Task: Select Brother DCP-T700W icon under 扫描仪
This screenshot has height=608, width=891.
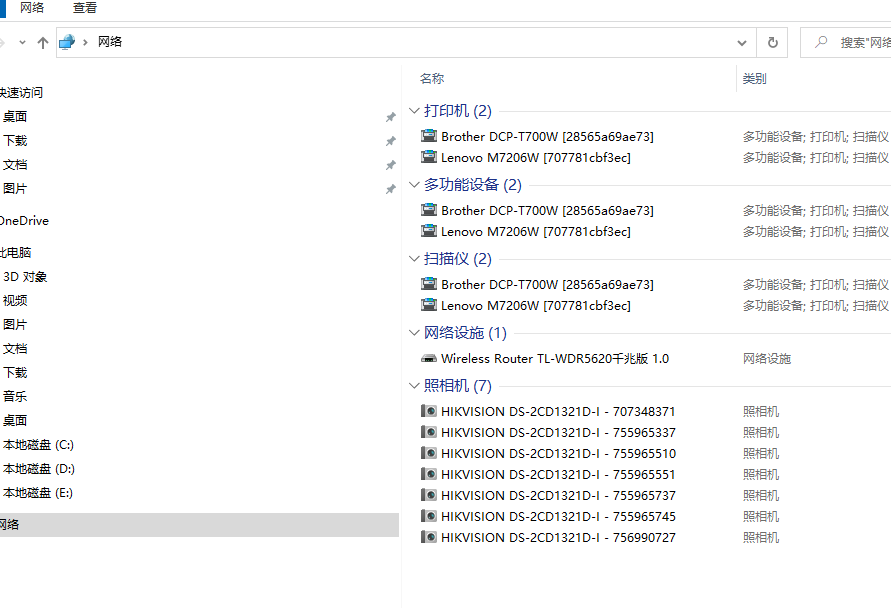Action: coord(429,284)
